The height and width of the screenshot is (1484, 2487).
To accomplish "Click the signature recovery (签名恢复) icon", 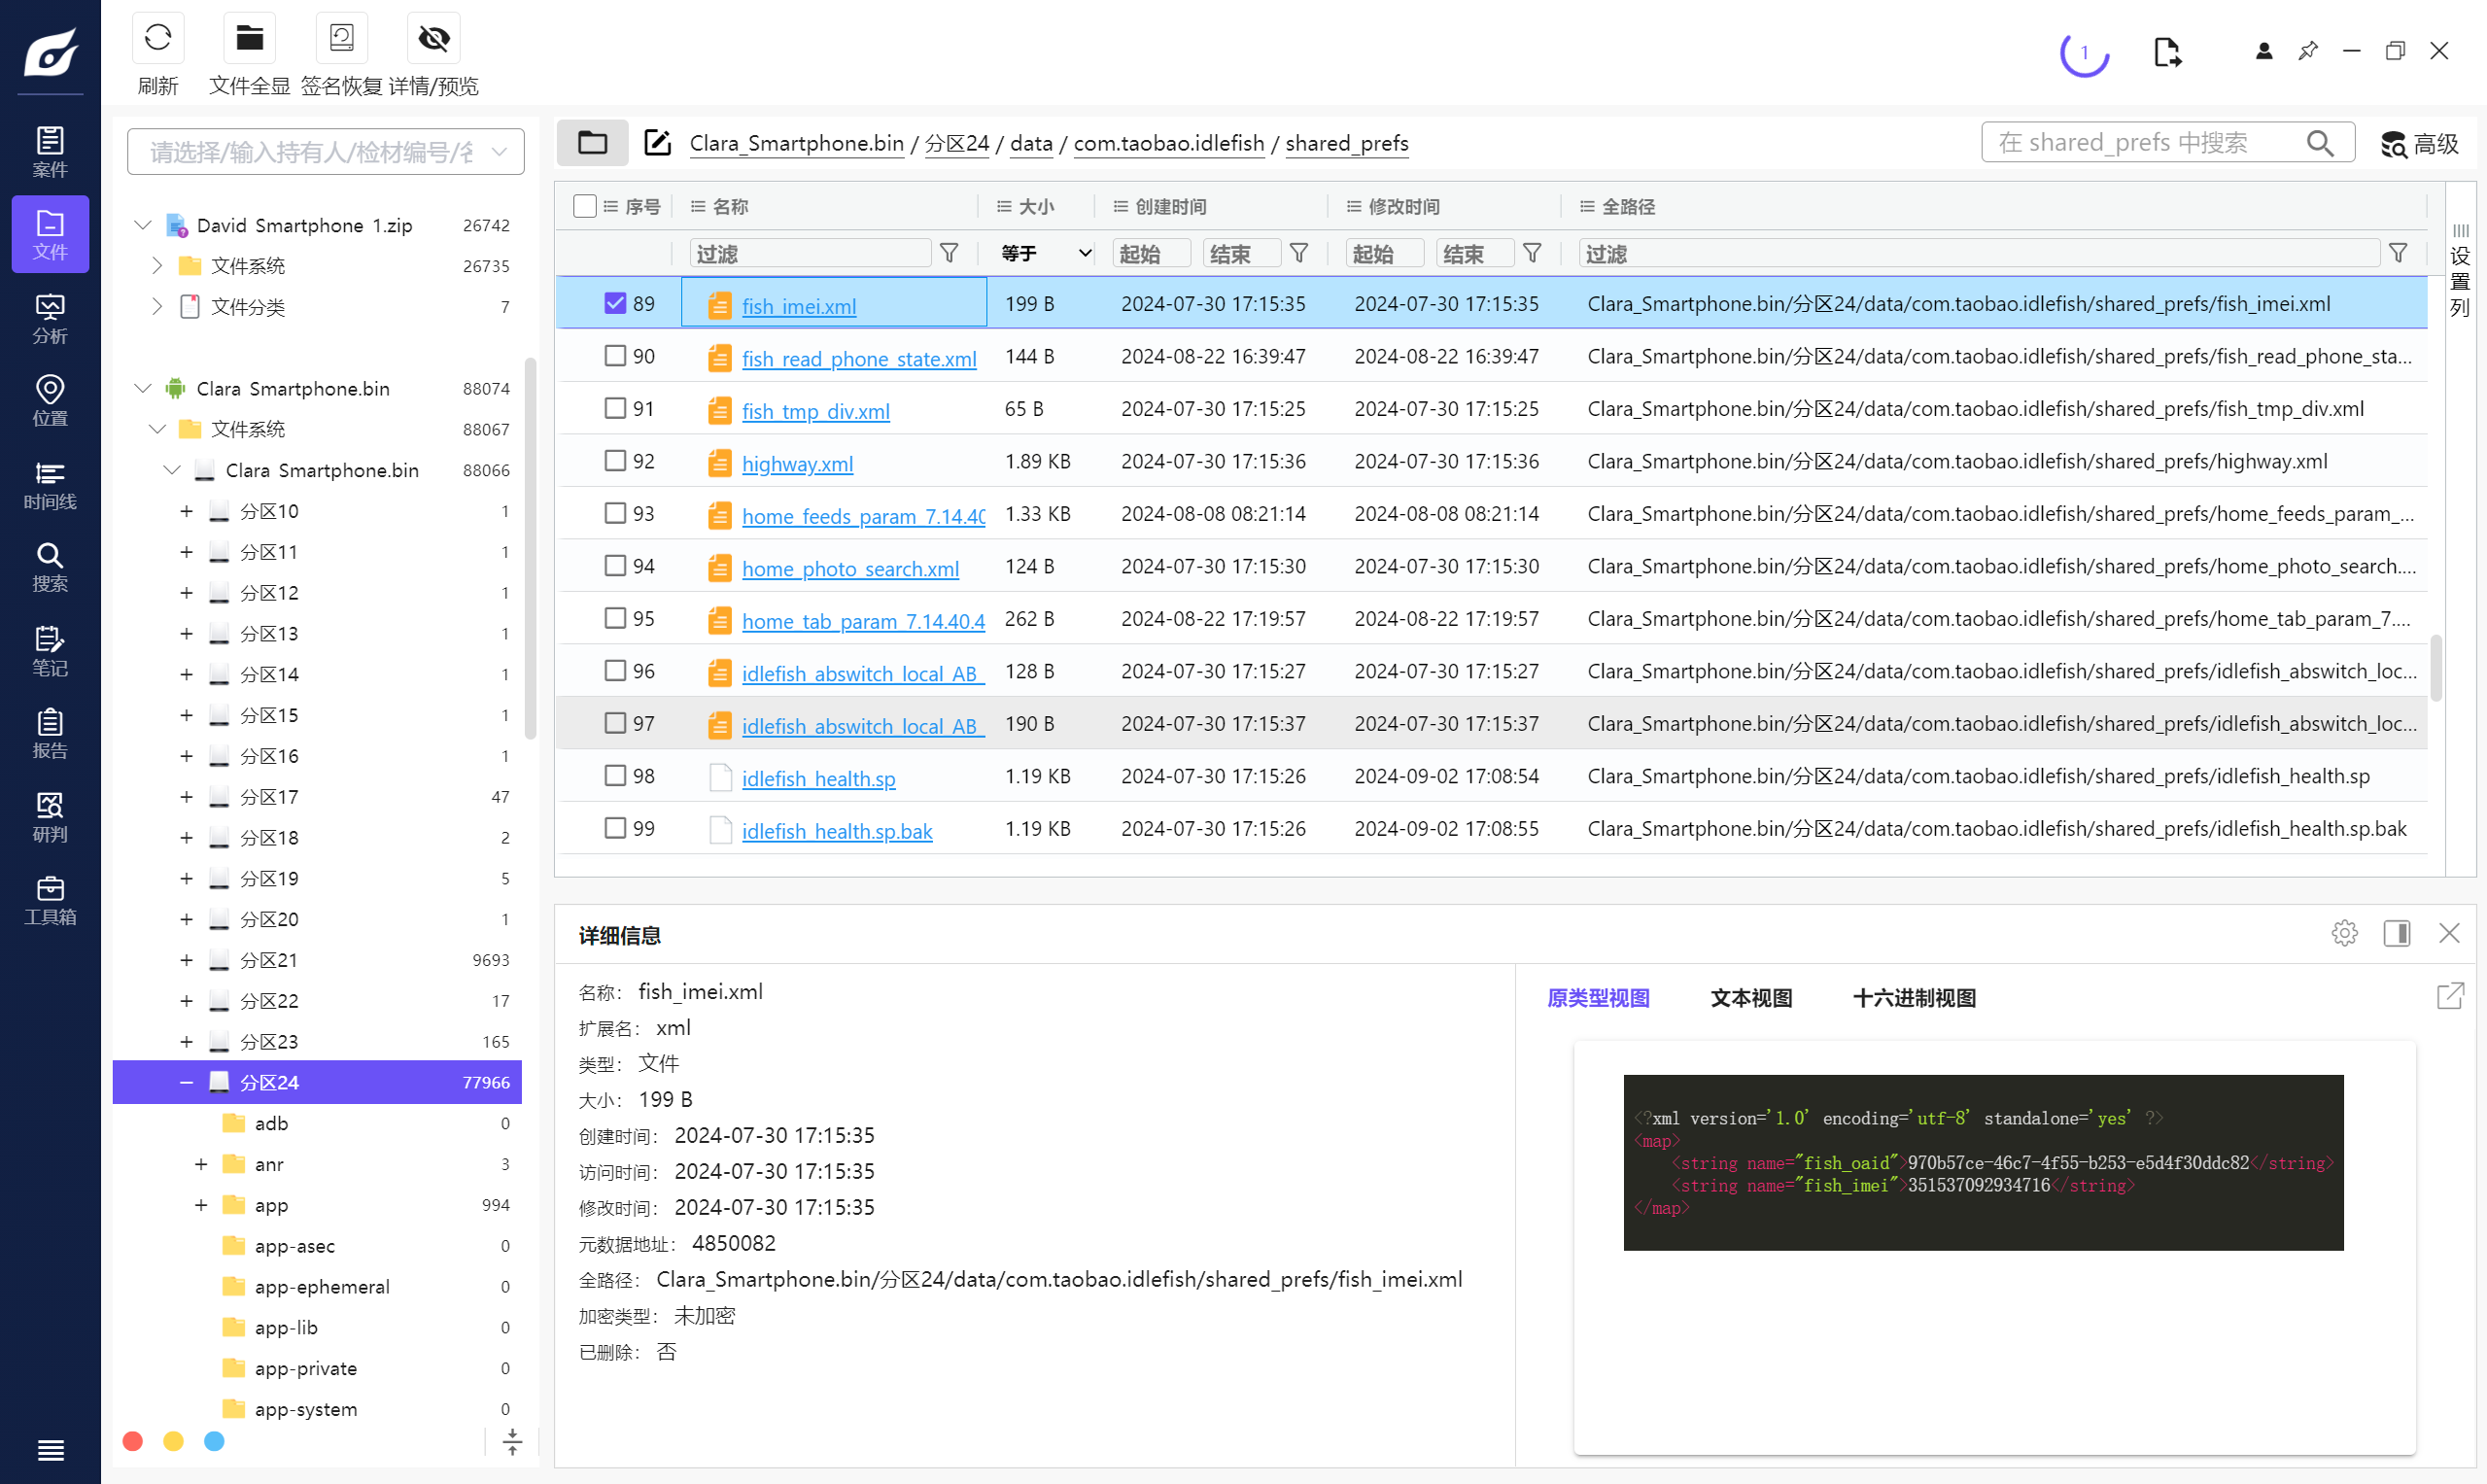I will point(341,39).
